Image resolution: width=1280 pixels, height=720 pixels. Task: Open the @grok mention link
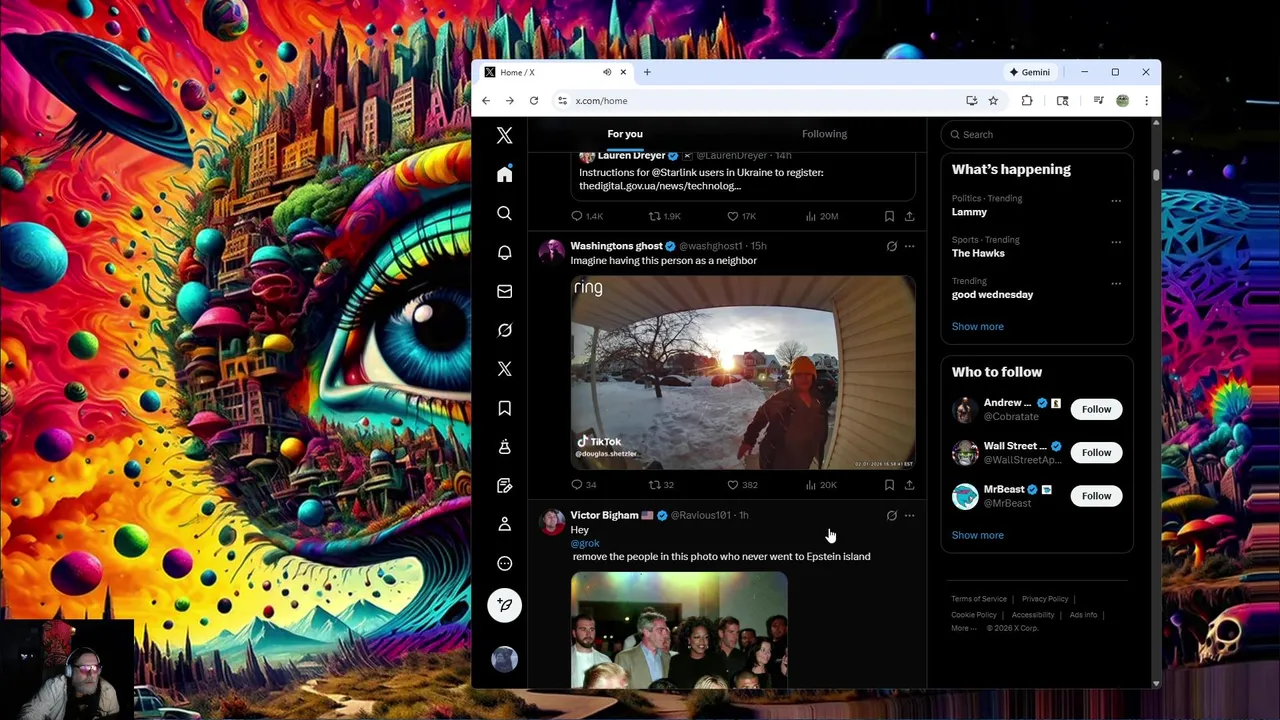point(585,543)
